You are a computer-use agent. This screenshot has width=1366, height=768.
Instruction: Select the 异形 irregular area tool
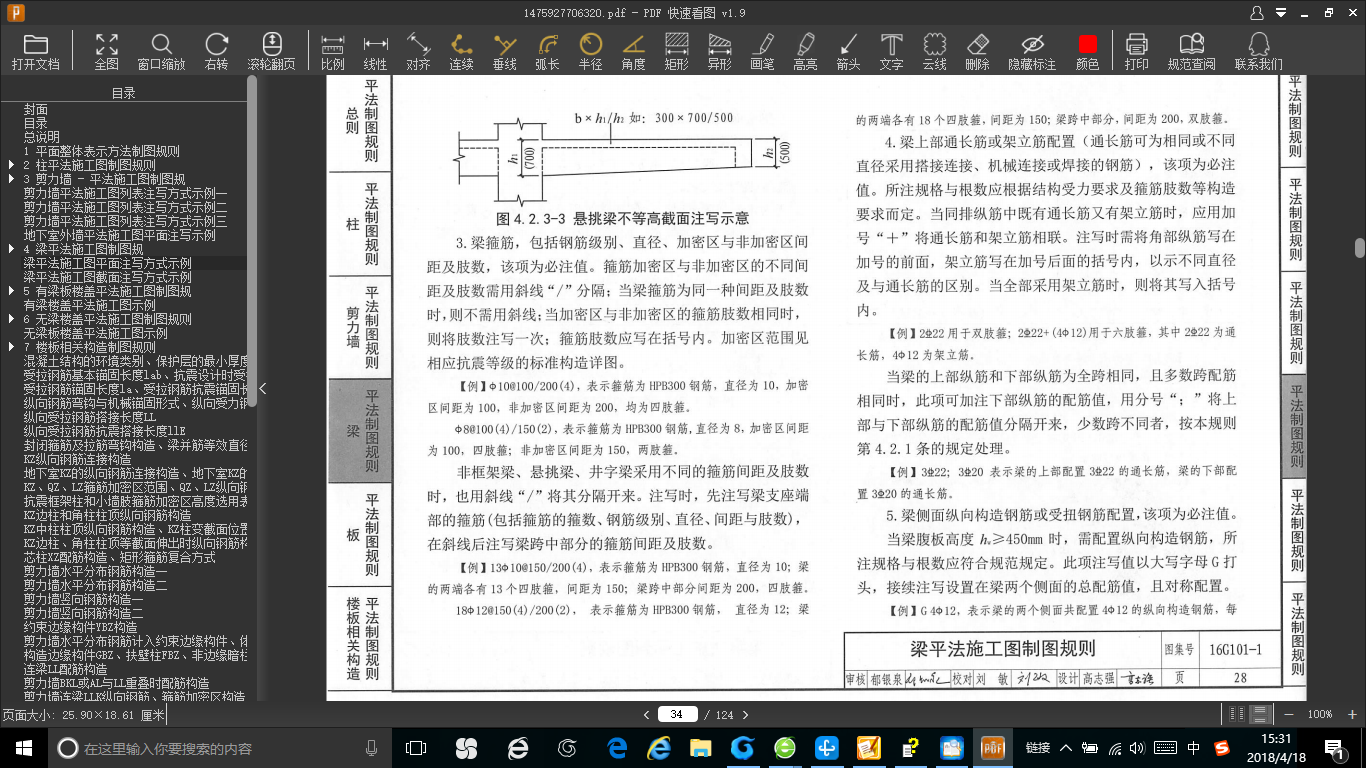coord(719,51)
